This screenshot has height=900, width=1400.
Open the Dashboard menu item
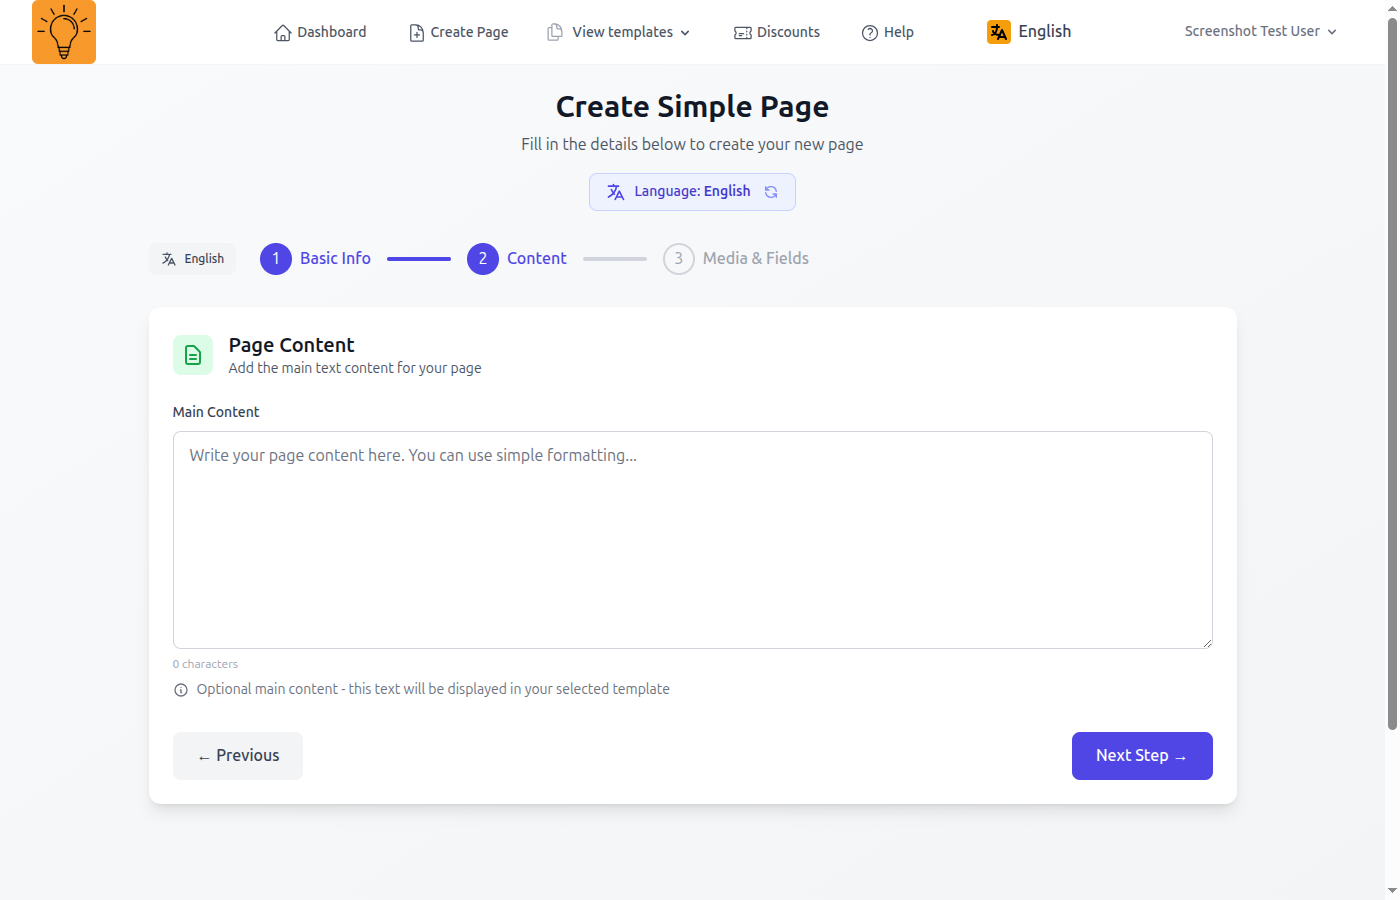(320, 32)
